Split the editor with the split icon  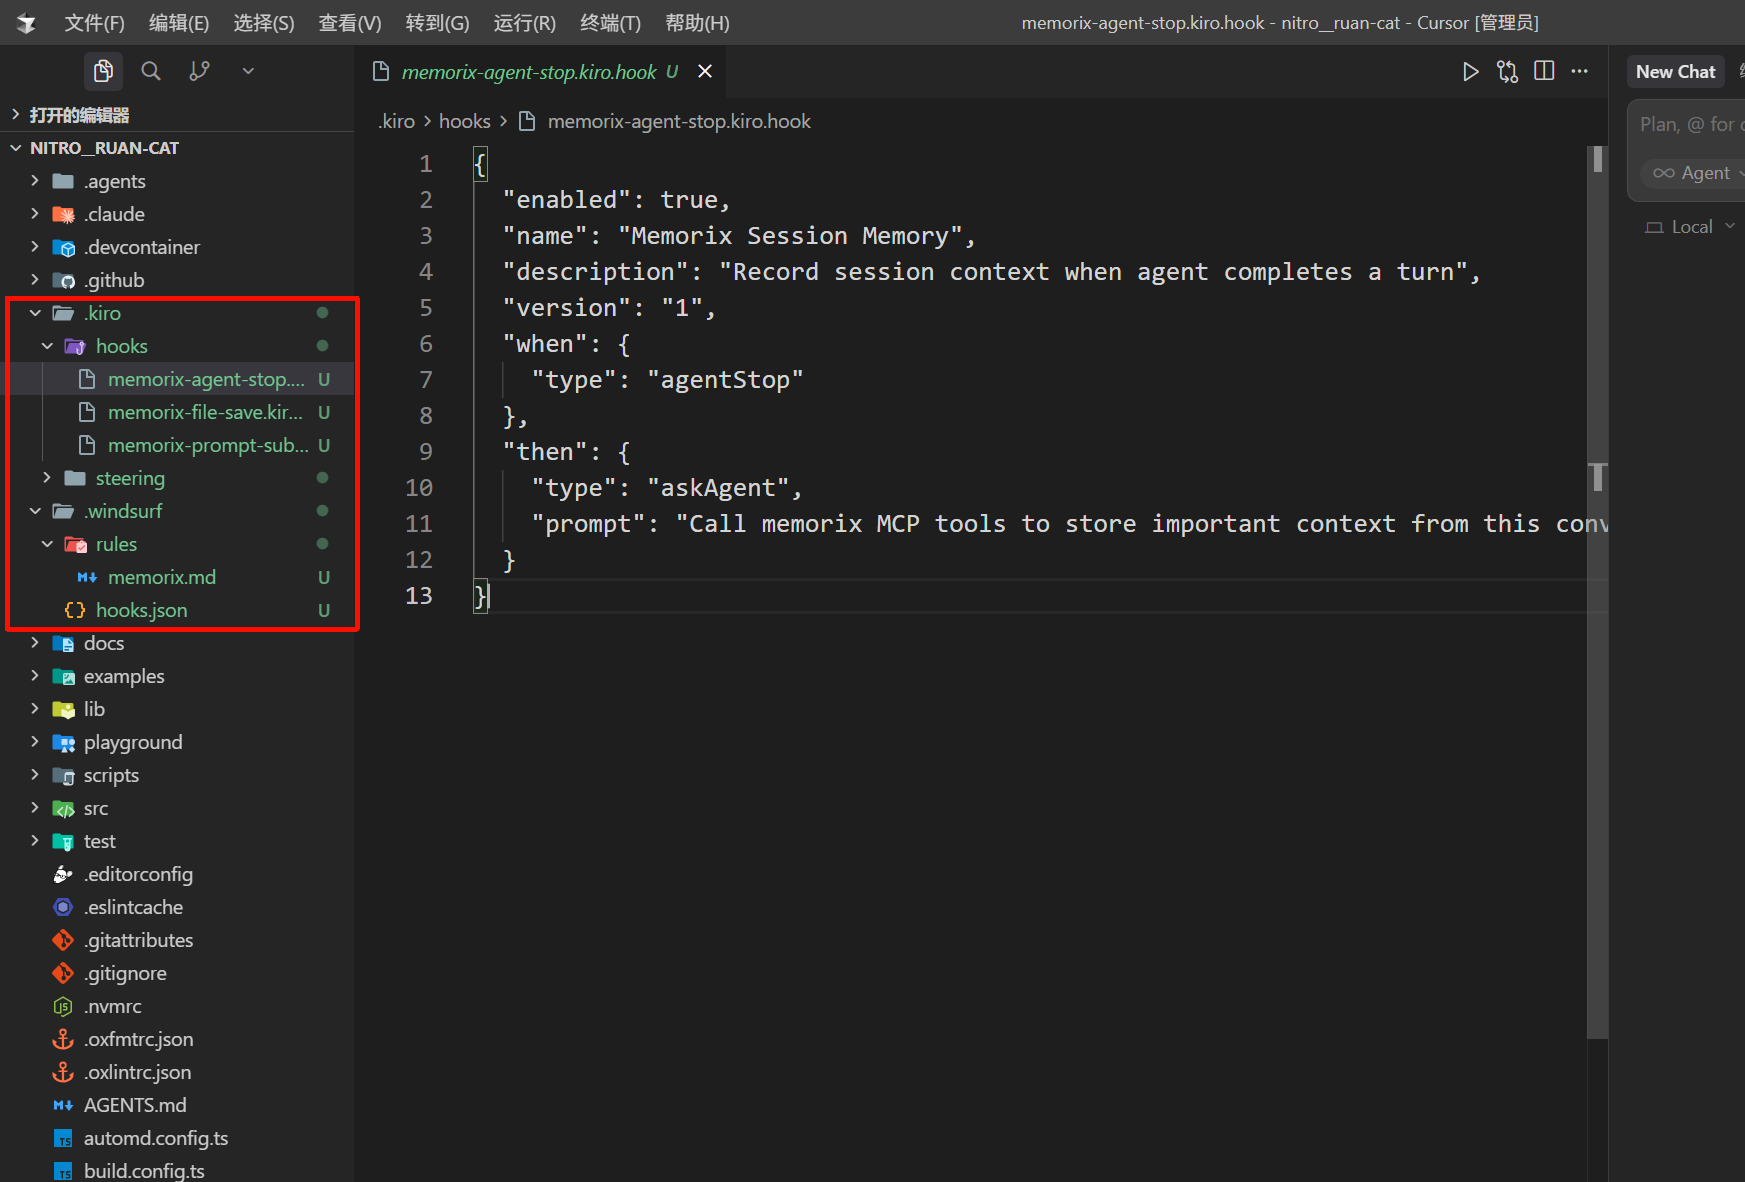[x=1544, y=71]
